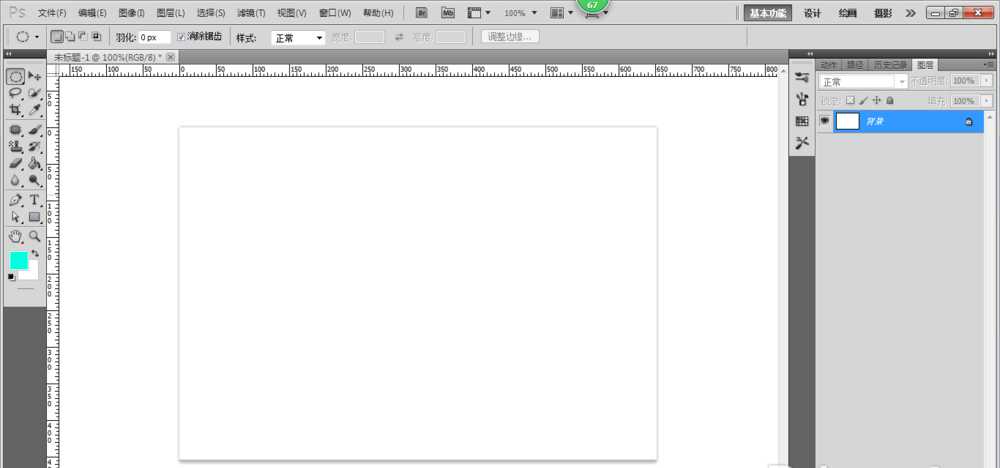Toggle the 消除锯齿 anti-alias checkbox
The height and width of the screenshot is (468, 1000).
point(181,38)
